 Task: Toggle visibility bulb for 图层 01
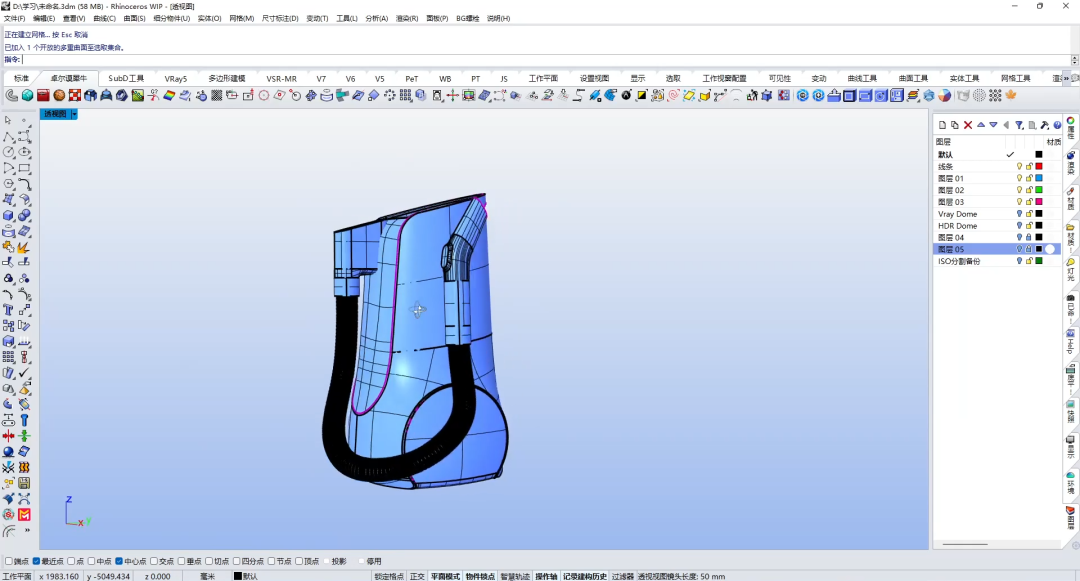coord(1019,178)
